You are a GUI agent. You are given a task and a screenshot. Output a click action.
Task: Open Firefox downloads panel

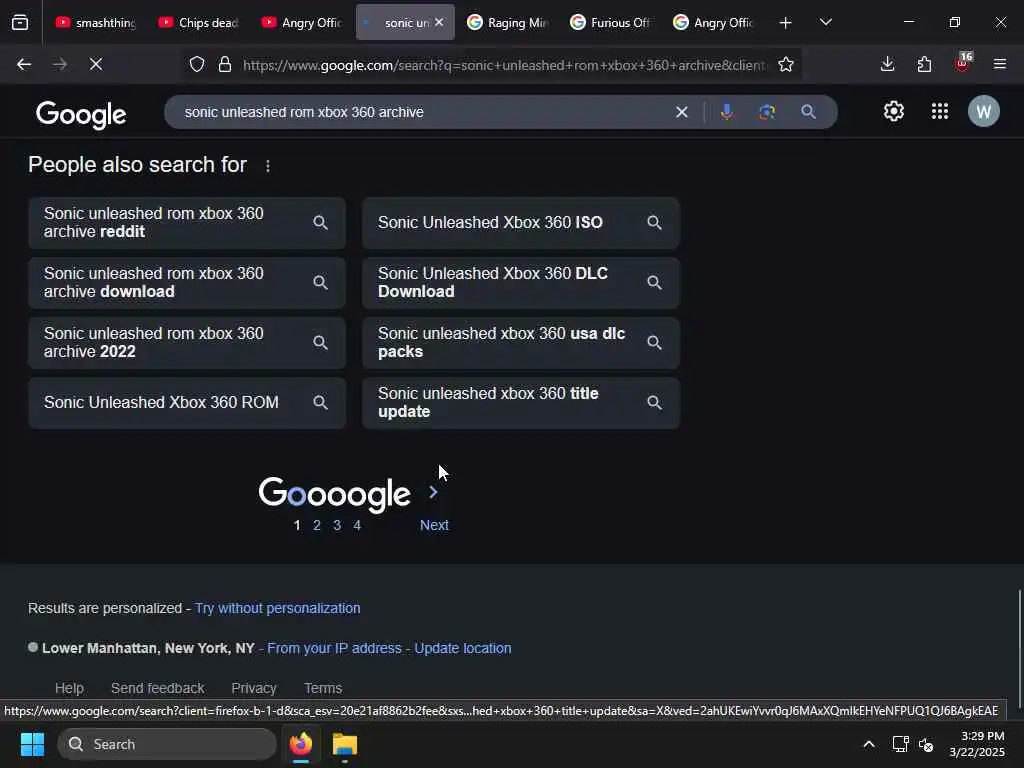click(x=887, y=64)
